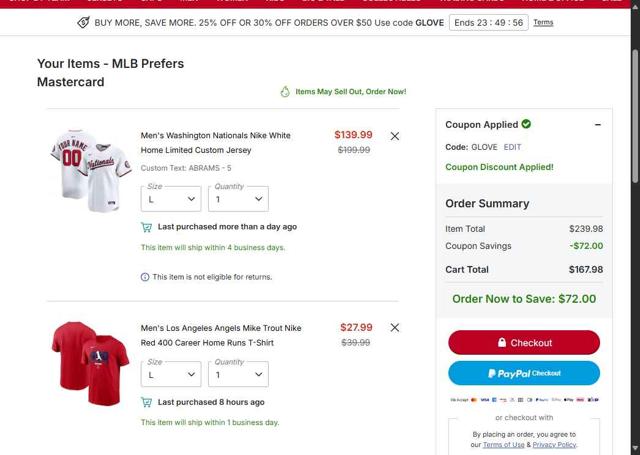The width and height of the screenshot is (640, 455).
Task: Open the Privacy Policy link
Action: coord(554,445)
